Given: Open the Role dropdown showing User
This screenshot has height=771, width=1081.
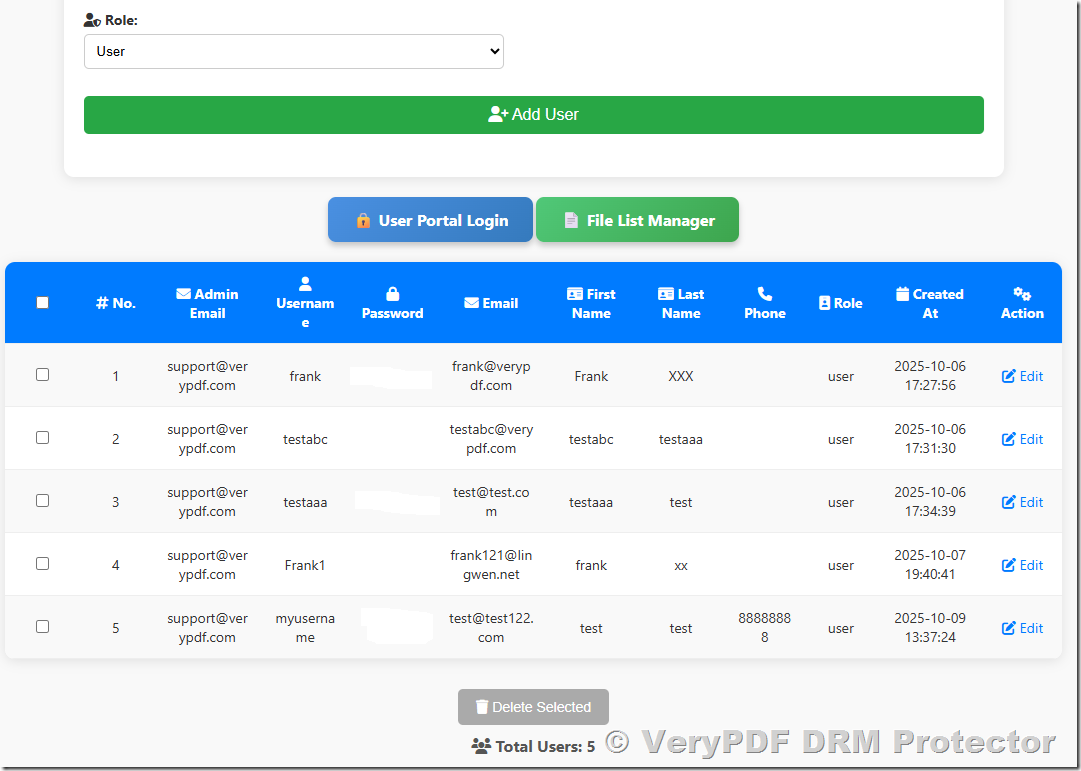Looking at the screenshot, I should (293, 50).
